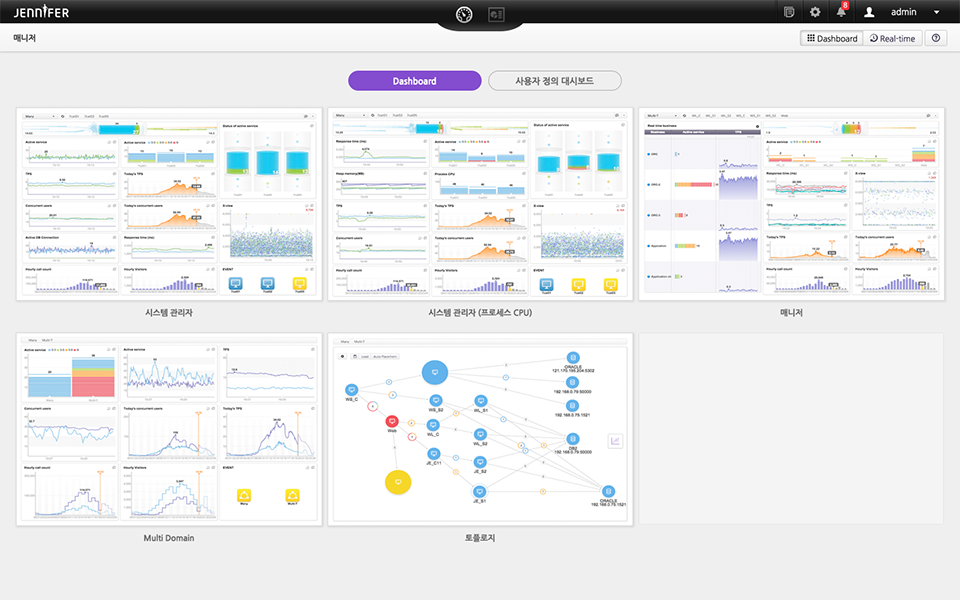
Task: Select the red Web node in topology
Action: (392, 421)
